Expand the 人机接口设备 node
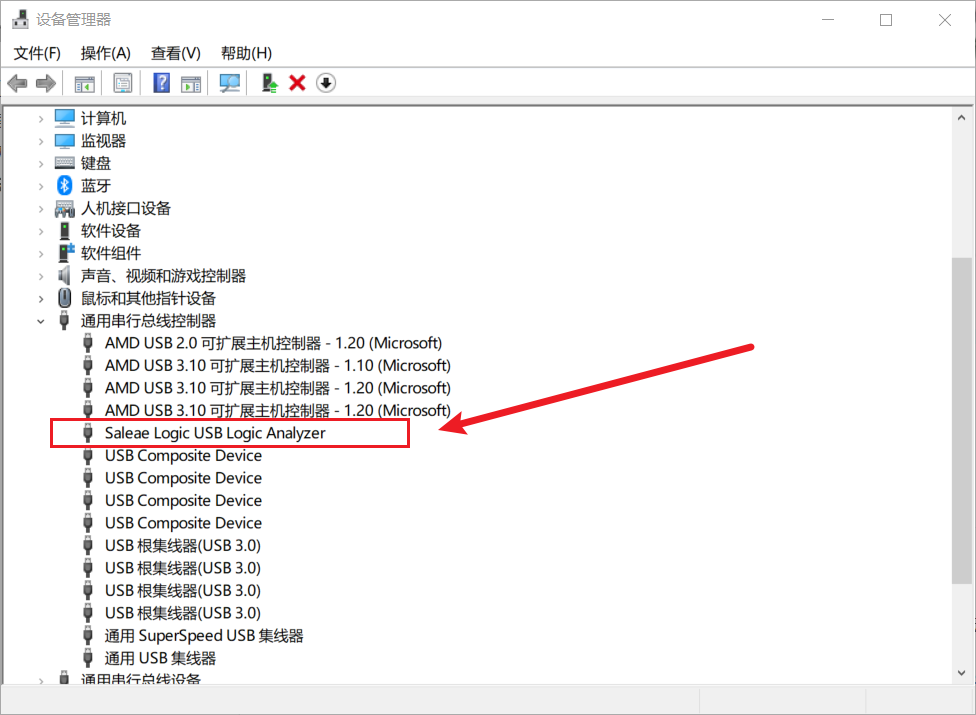Viewport: 976px width, 715px height. point(41,208)
